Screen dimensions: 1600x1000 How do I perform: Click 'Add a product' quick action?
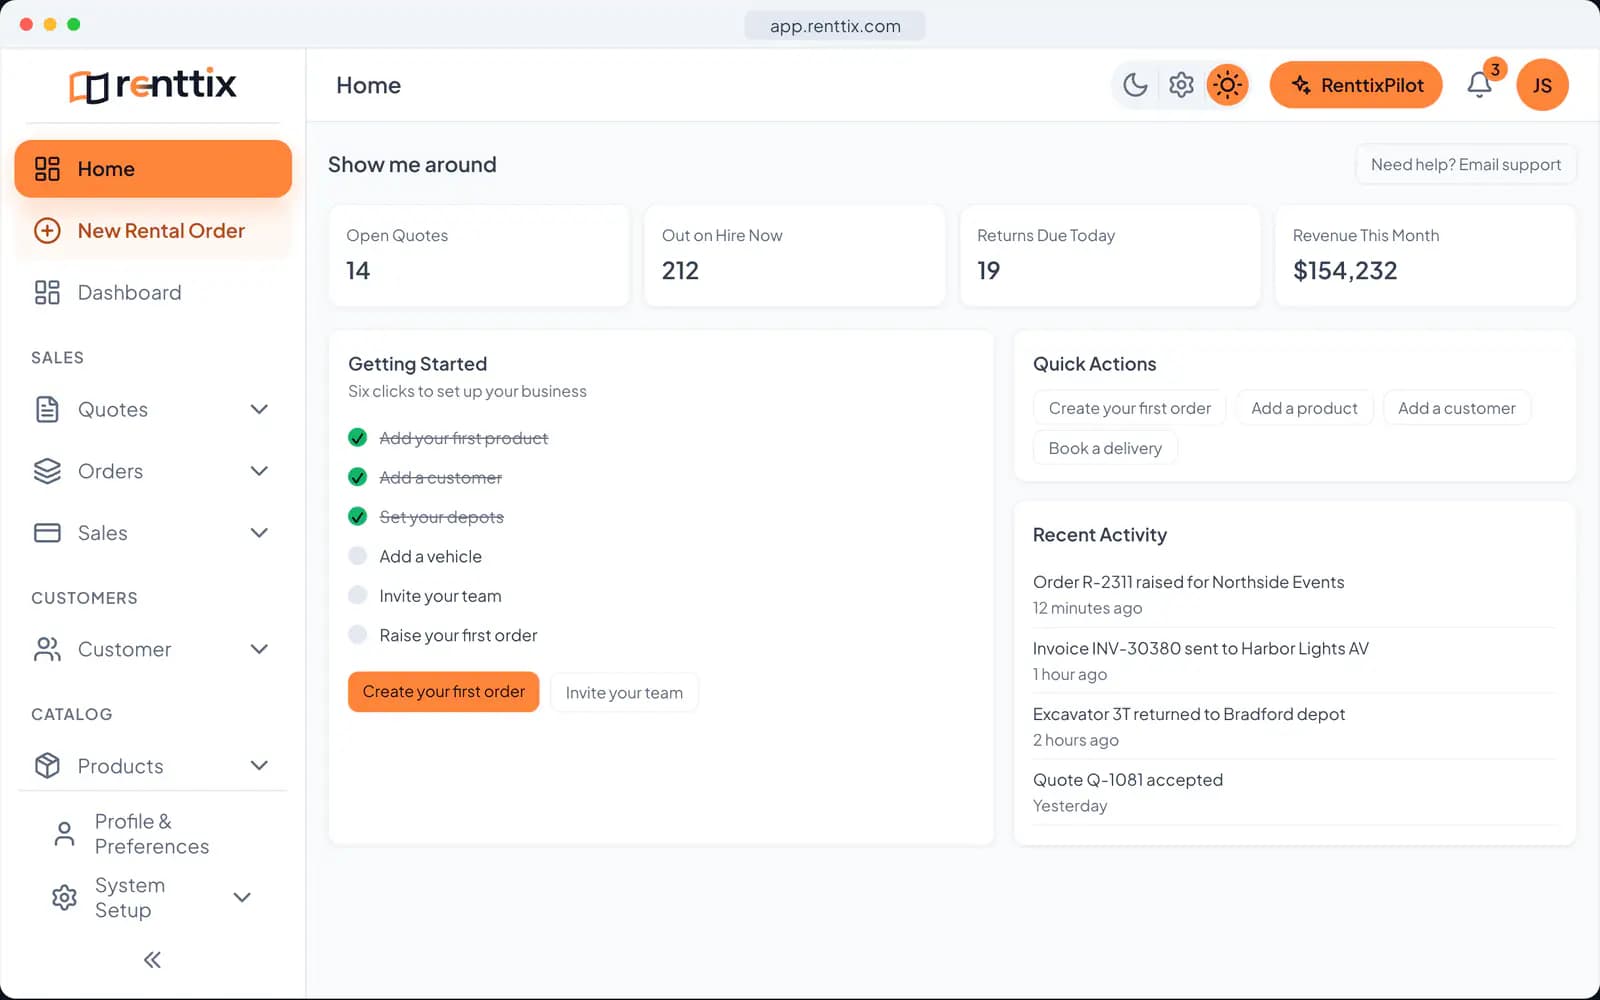1304,408
